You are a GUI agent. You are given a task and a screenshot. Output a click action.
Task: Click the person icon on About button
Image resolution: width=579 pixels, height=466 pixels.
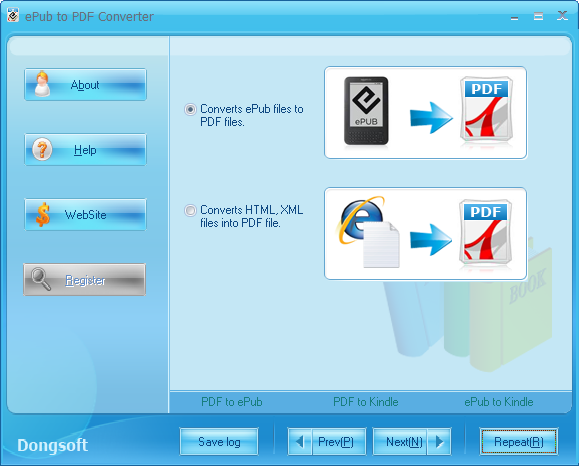(x=42, y=84)
